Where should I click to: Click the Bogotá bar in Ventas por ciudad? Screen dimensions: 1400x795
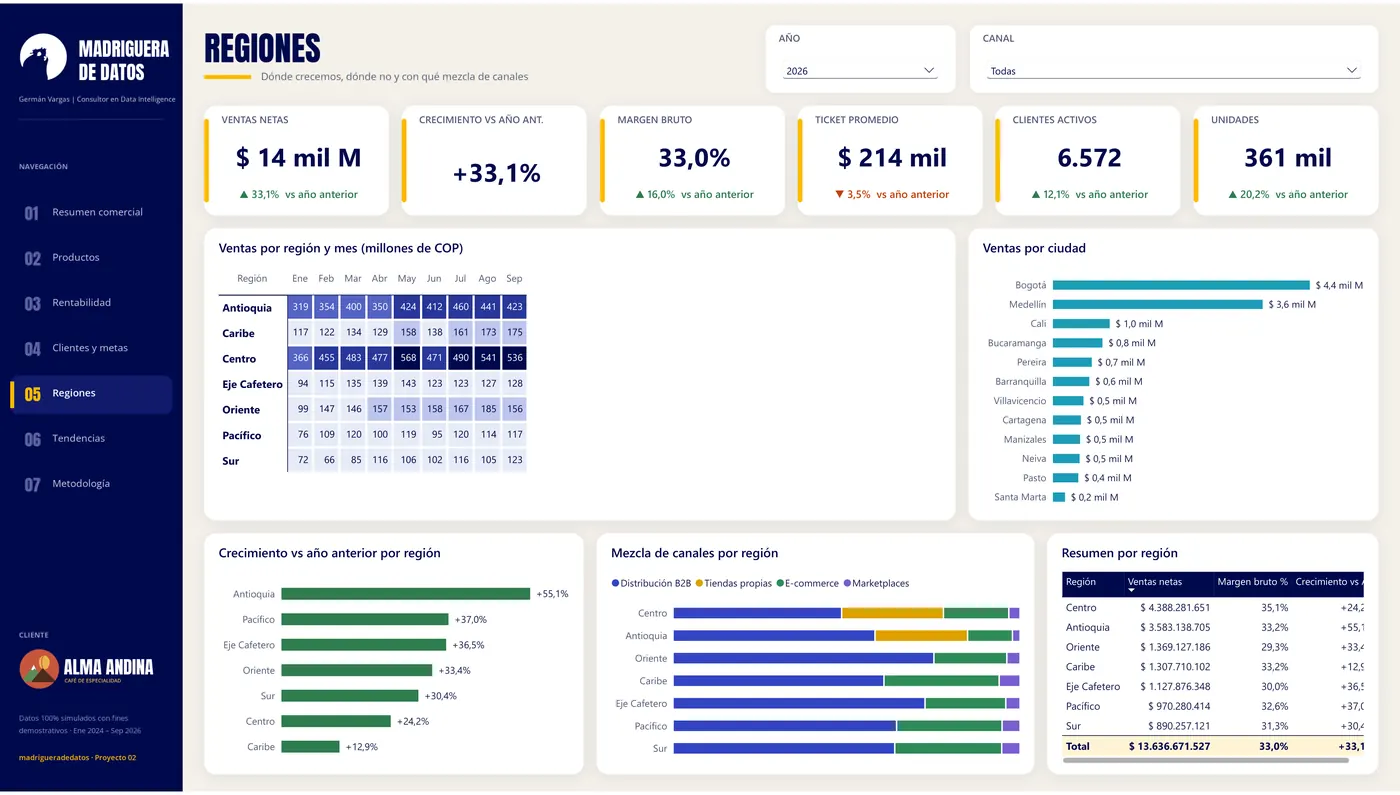point(1181,285)
